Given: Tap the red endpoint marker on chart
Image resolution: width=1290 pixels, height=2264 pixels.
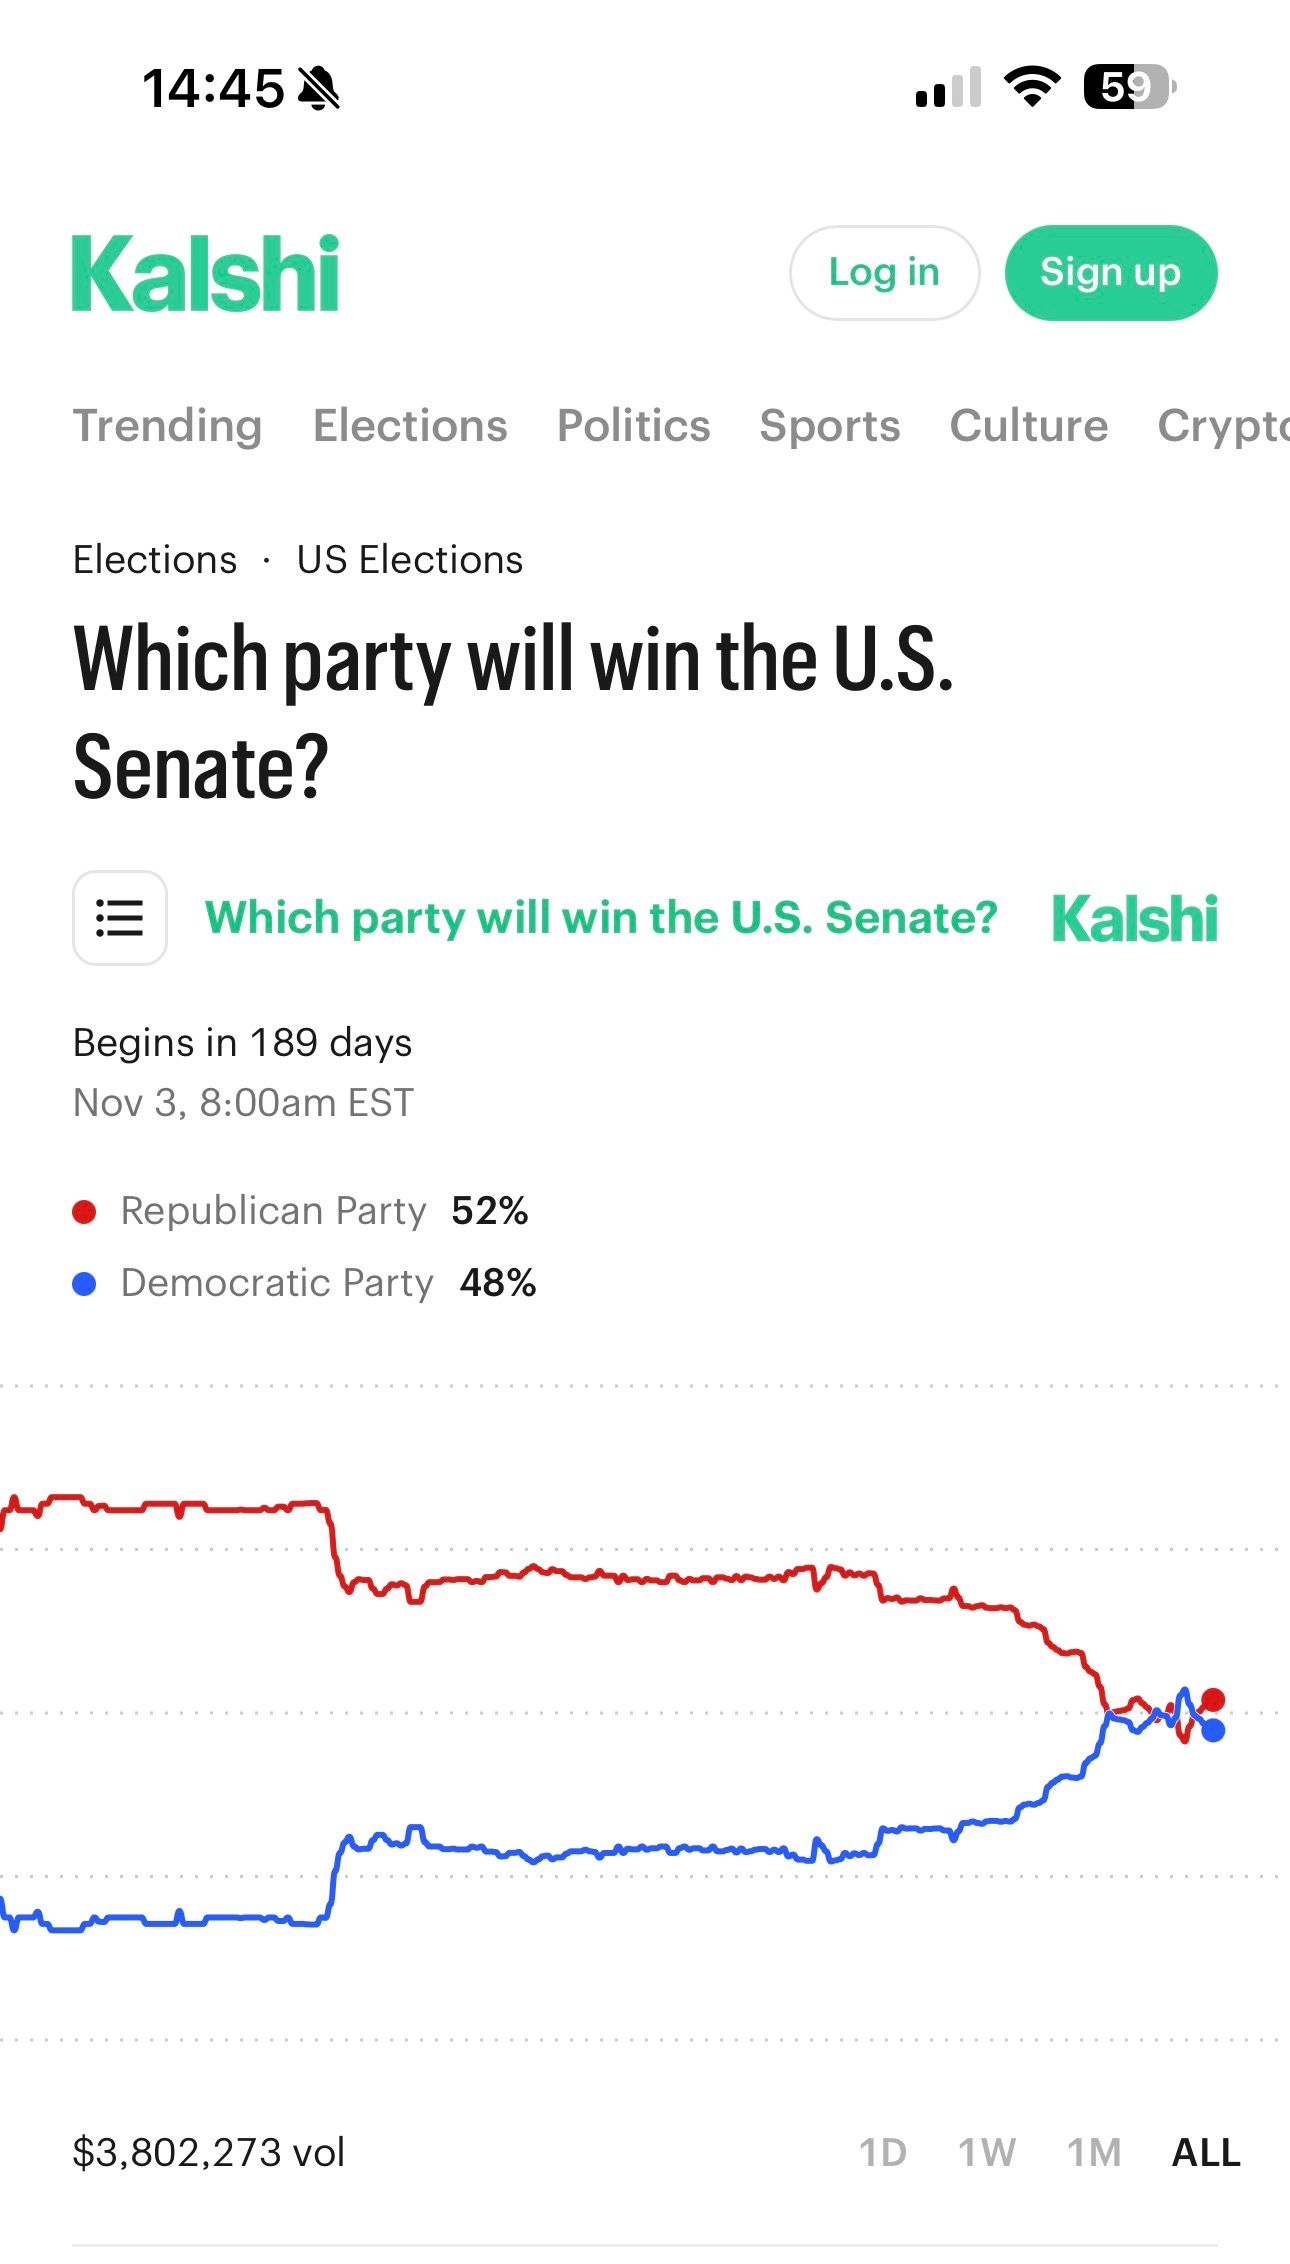Looking at the screenshot, I should tap(1213, 1700).
